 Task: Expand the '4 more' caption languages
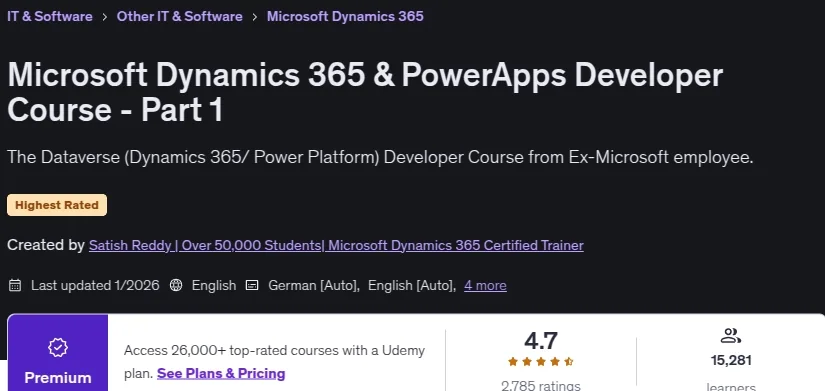click(x=485, y=285)
